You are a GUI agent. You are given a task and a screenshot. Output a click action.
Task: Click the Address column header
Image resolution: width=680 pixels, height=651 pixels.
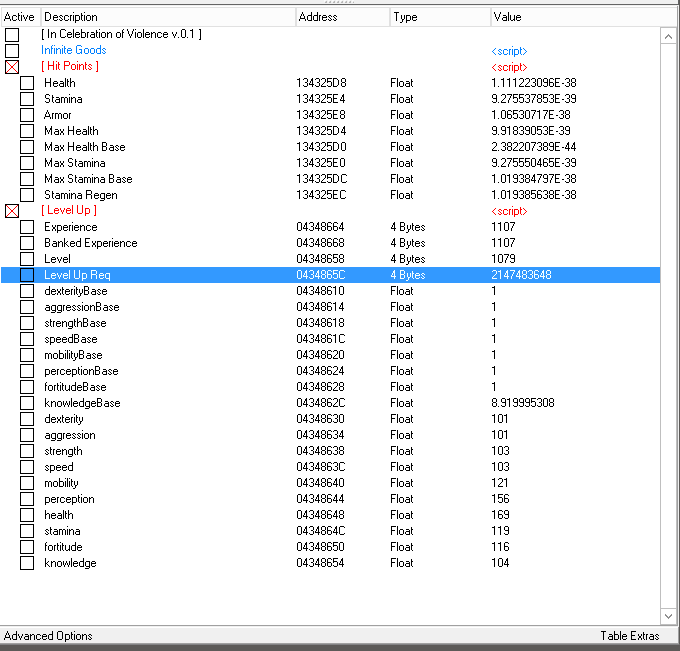point(343,17)
